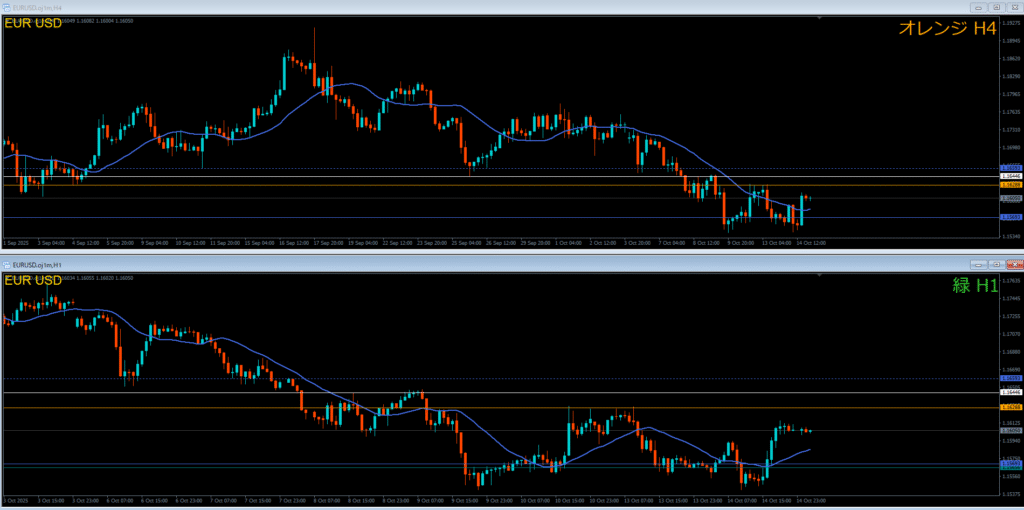Maximize the EURUSD H4 chart window
The height and width of the screenshot is (510, 1024).
point(995,7)
